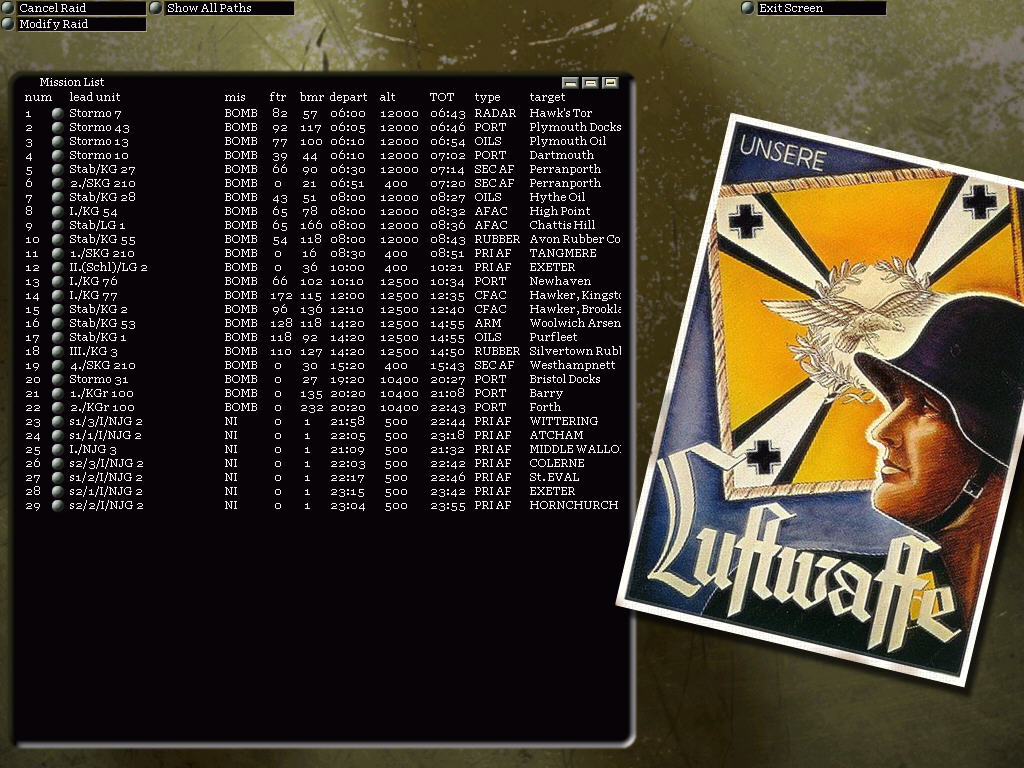
Task: Select the round bullet for Stormo 13
Action: tap(57, 141)
